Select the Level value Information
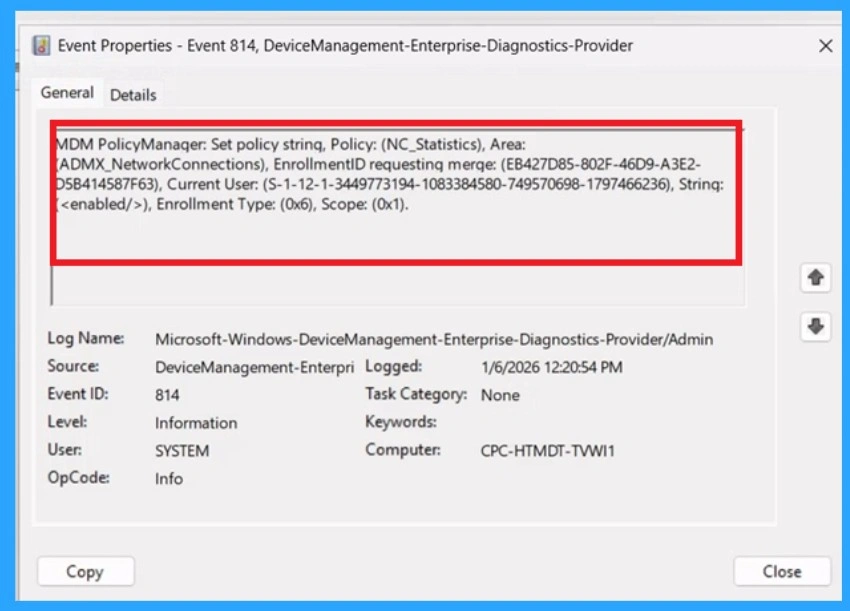This screenshot has width=850, height=611. [196, 423]
